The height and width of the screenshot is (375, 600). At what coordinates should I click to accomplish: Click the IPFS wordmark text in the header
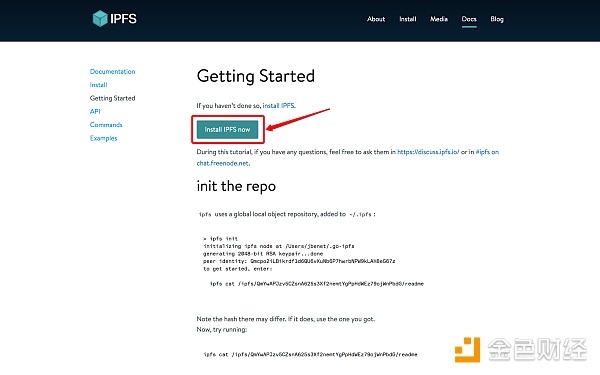click(123, 19)
